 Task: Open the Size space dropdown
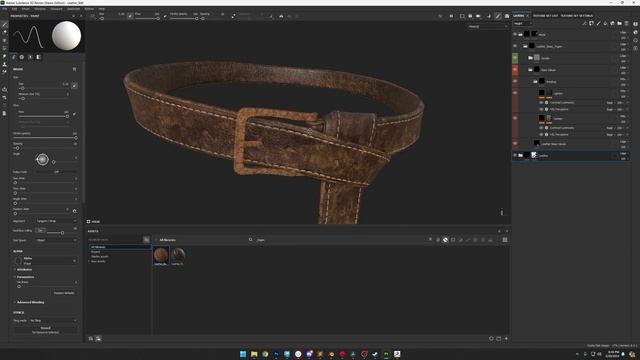pyautogui.click(x=56, y=240)
